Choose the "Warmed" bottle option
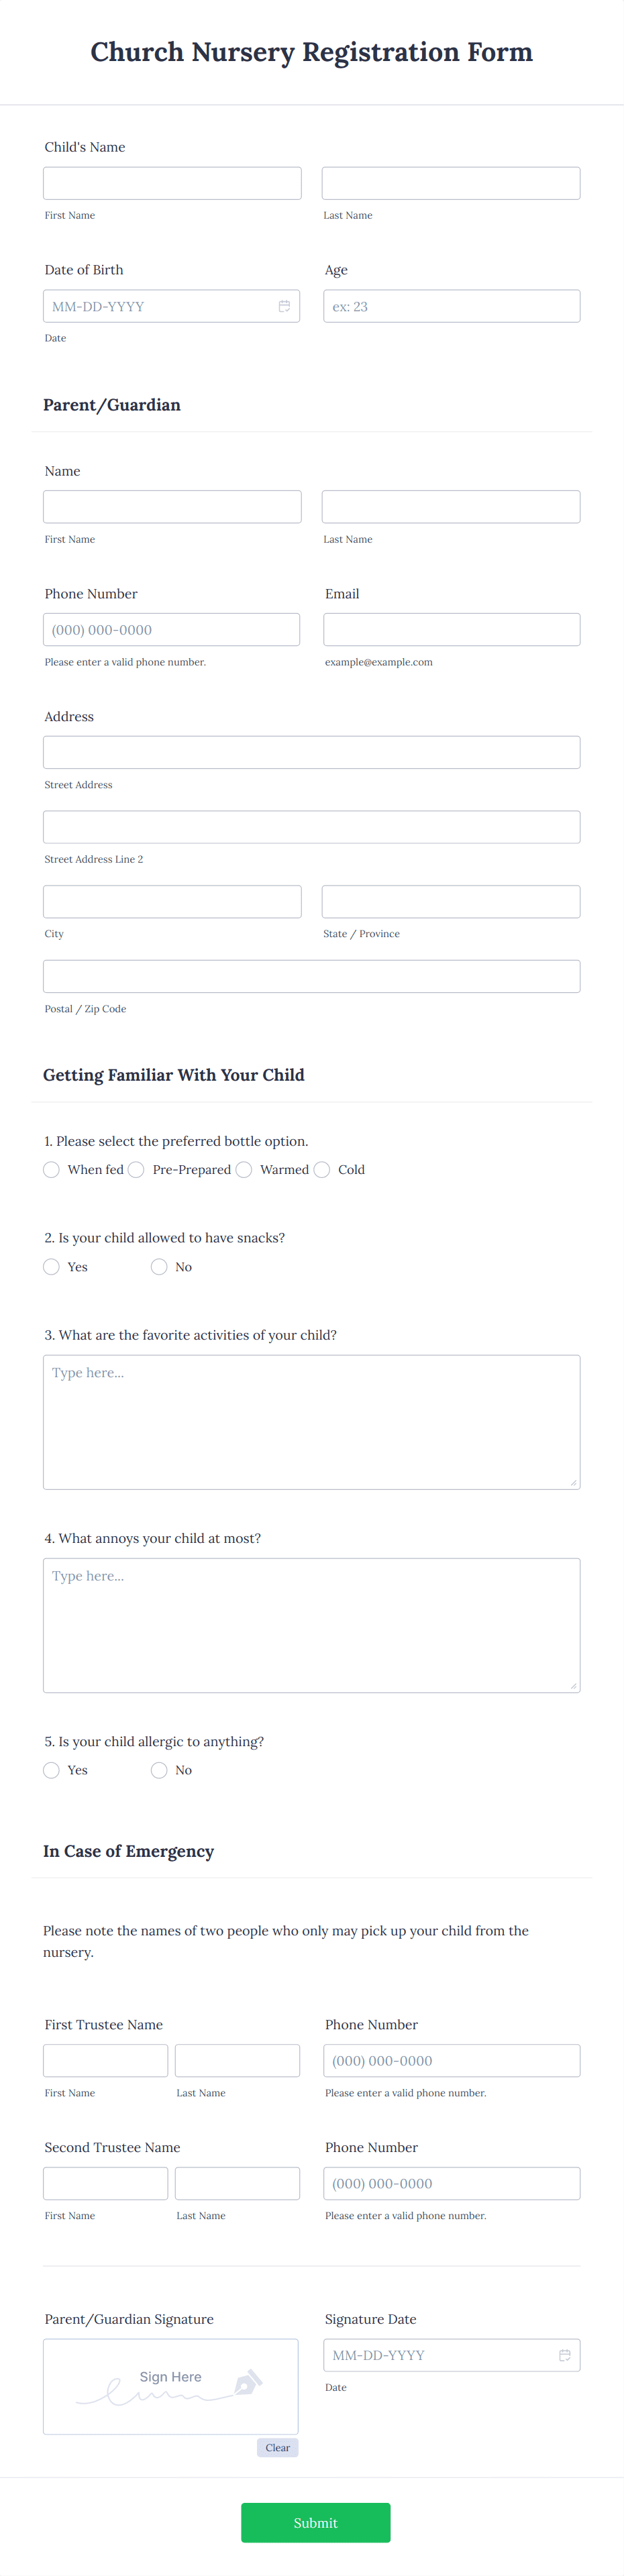The image size is (624, 2576). [244, 1169]
